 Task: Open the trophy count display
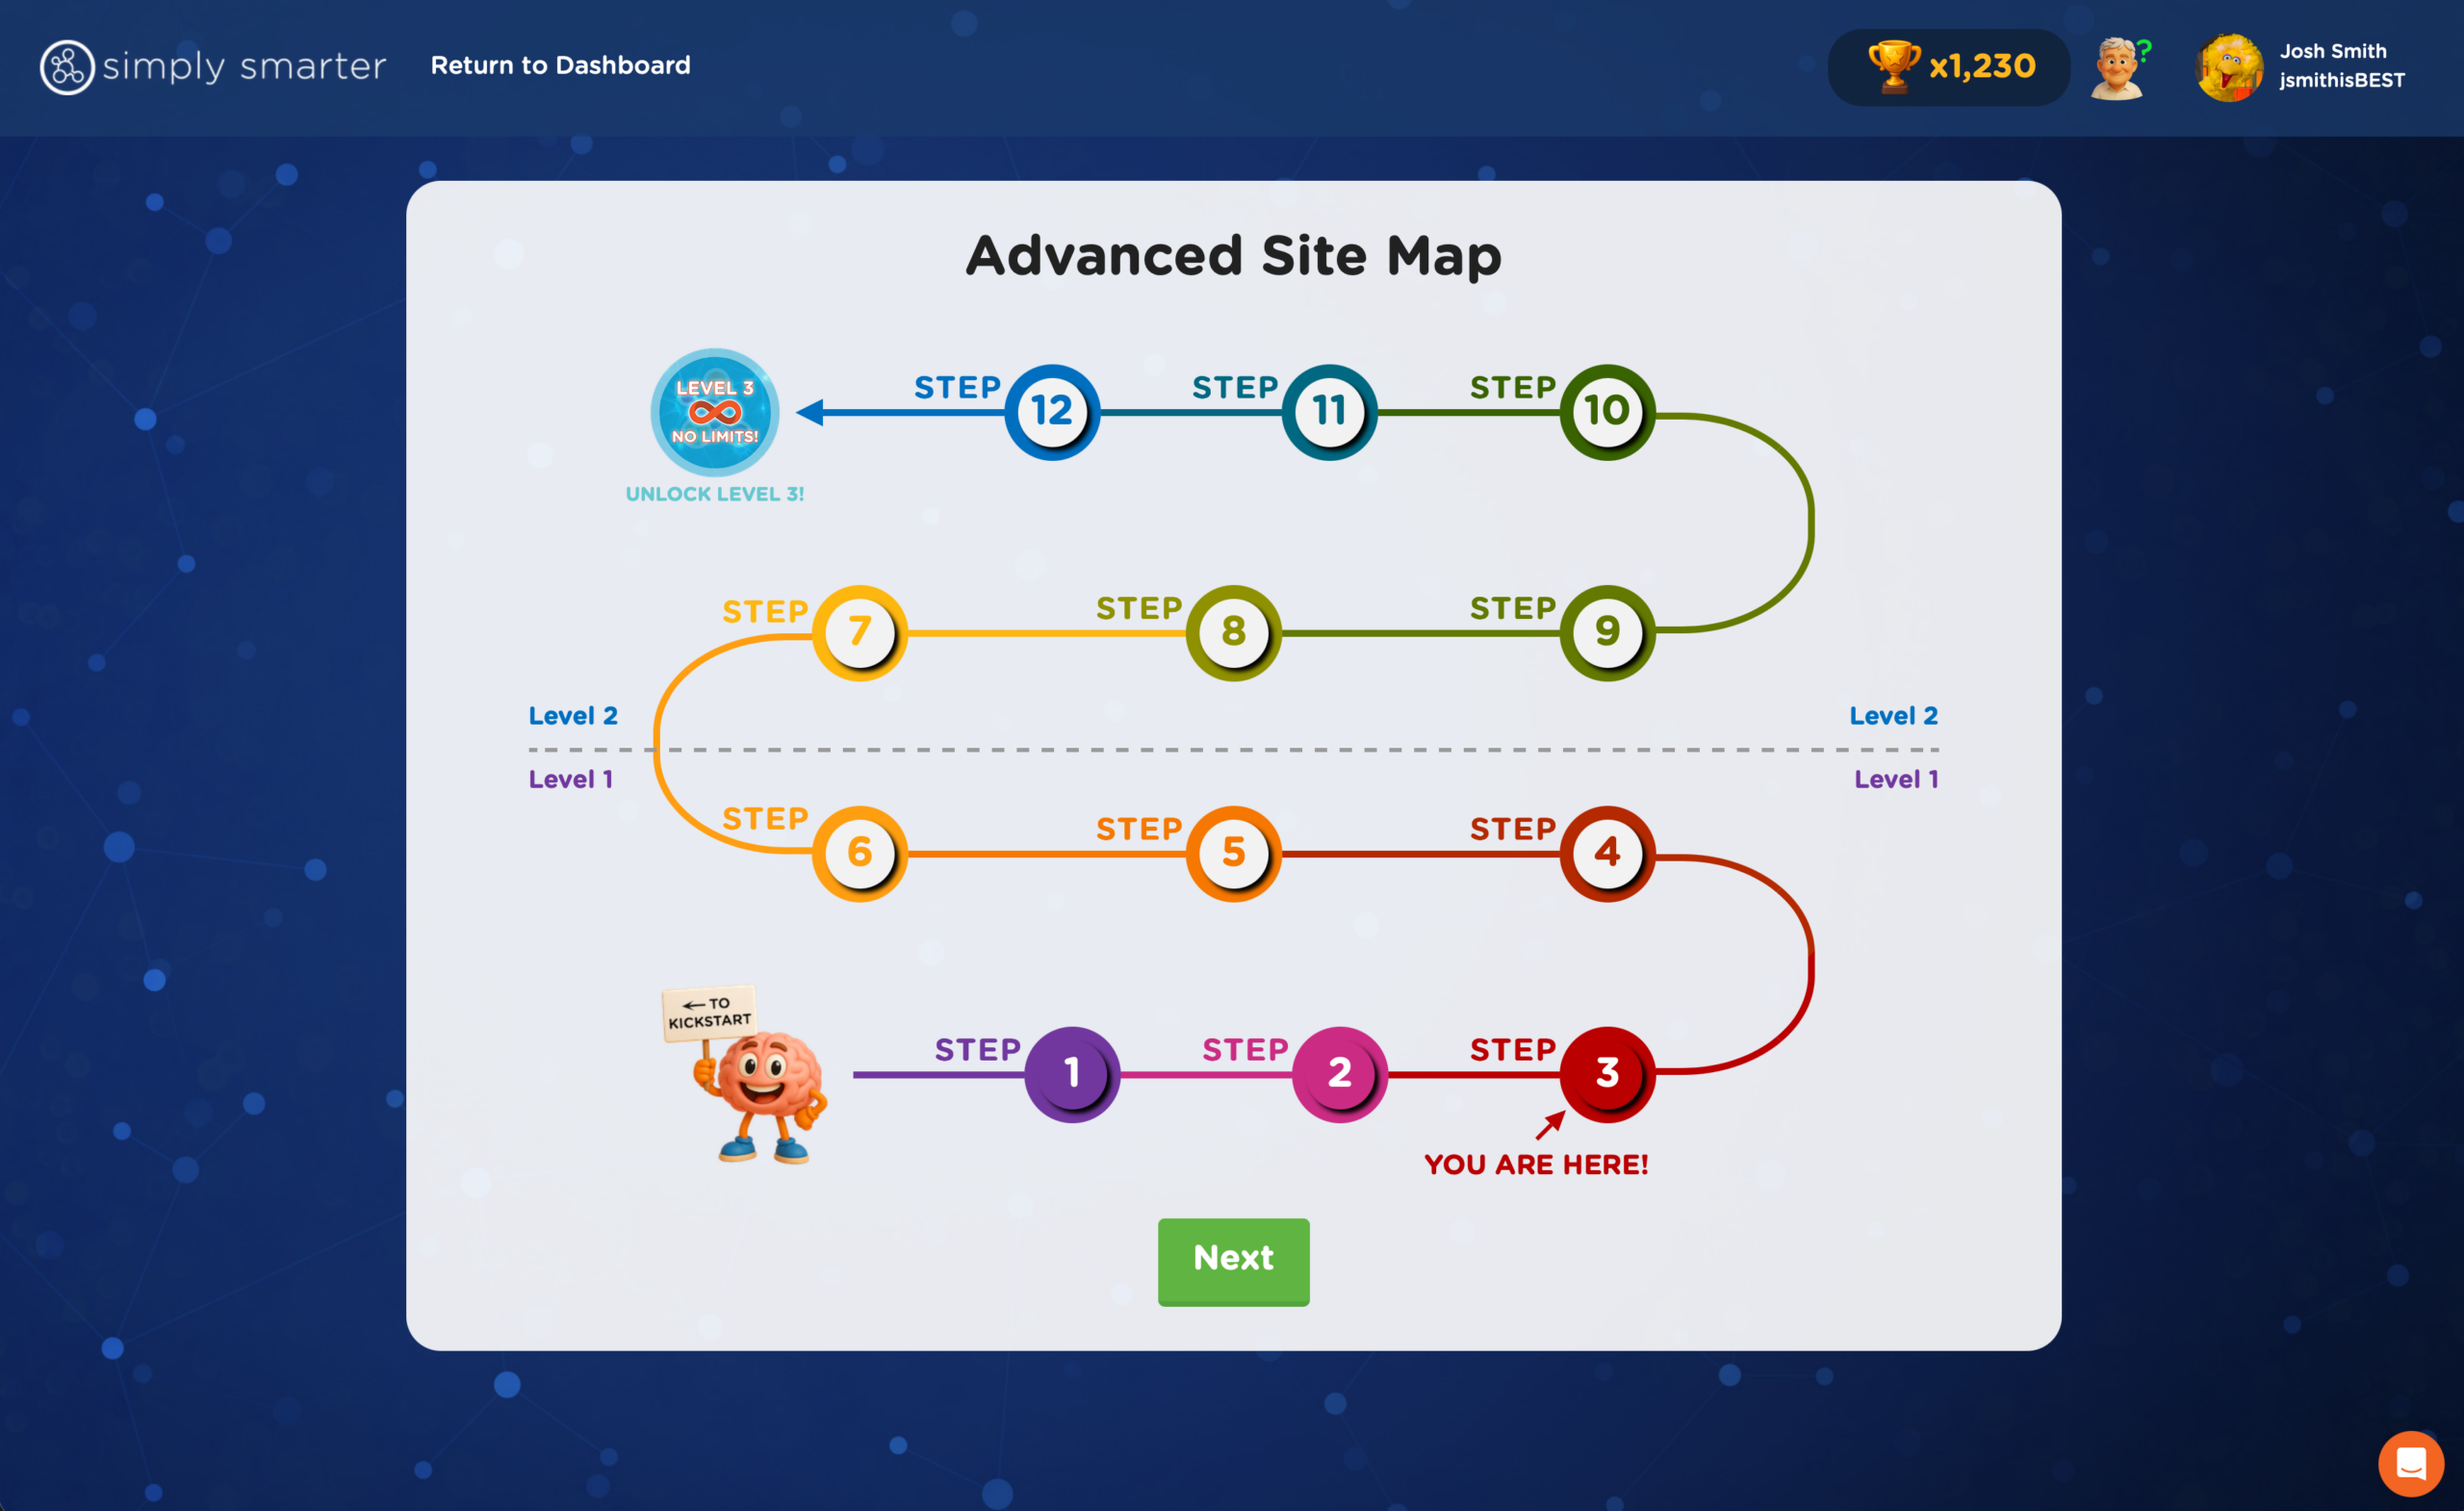(1948, 66)
